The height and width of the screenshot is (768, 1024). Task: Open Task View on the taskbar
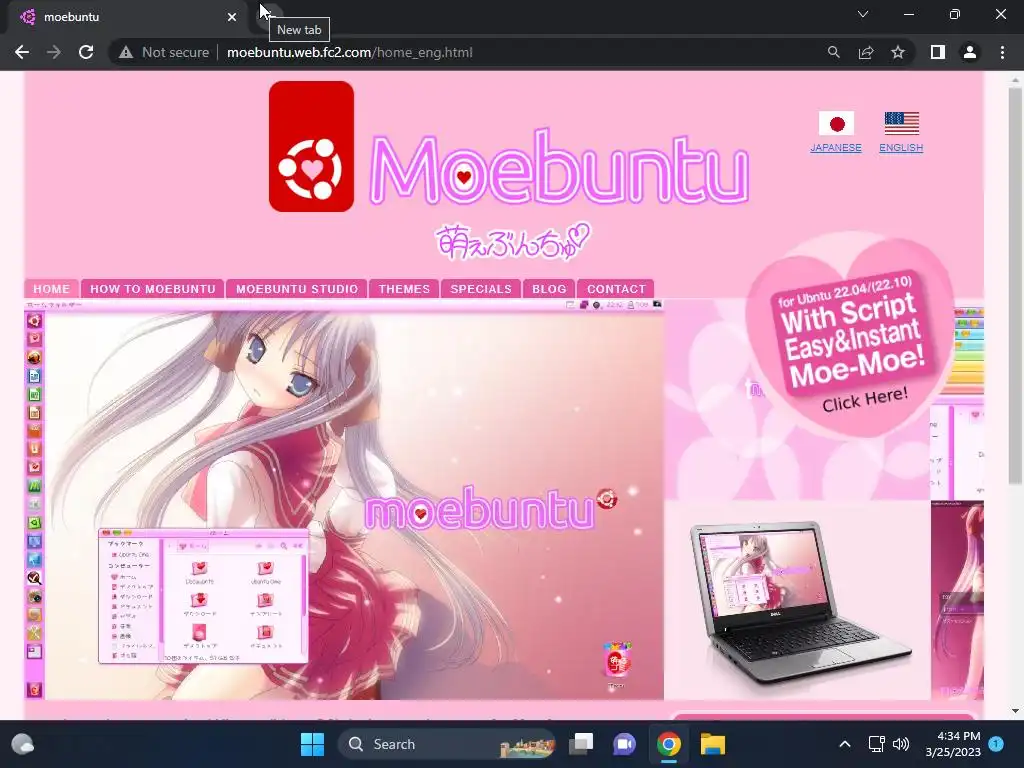[581, 744]
